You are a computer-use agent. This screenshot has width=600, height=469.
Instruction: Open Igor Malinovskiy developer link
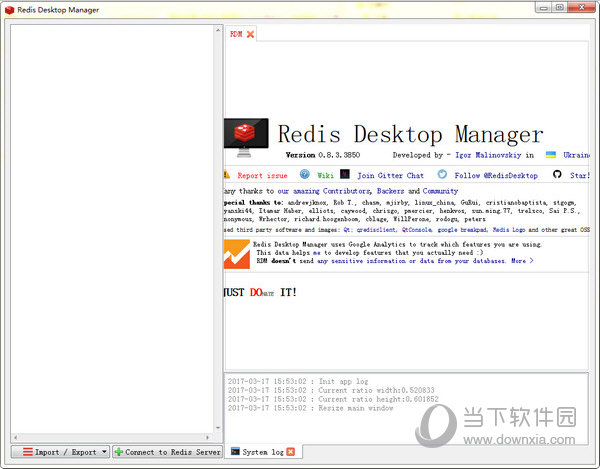pyautogui.click(x=488, y=155)
